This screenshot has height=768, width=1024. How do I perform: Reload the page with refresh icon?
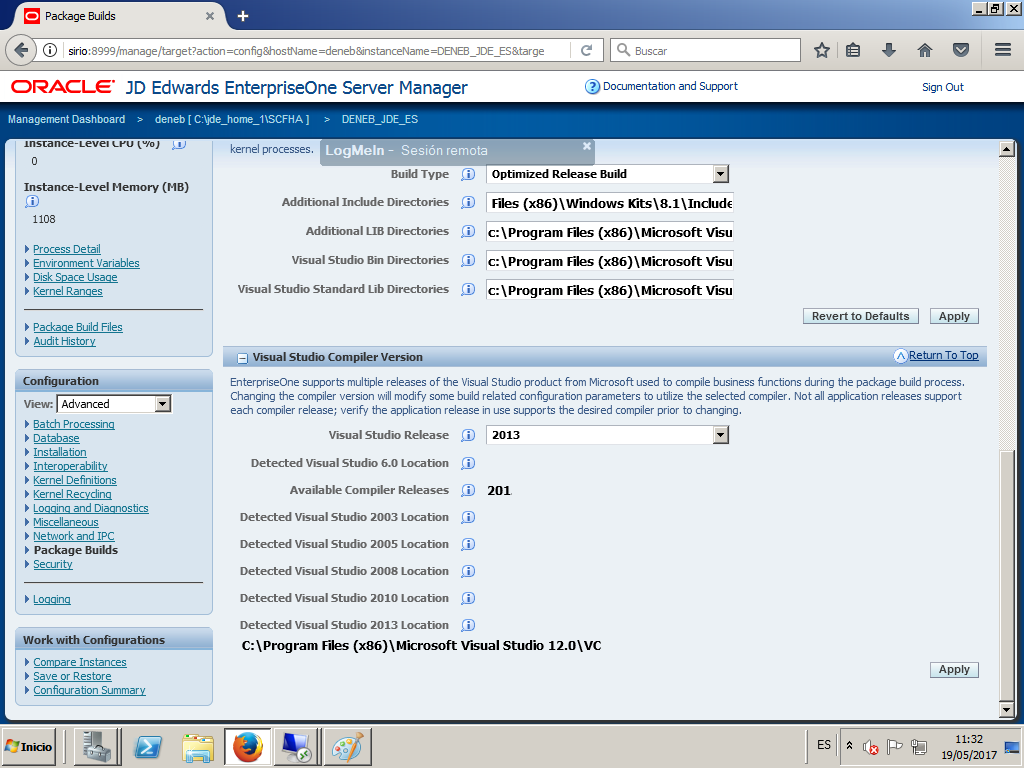[x=586, y=50]
